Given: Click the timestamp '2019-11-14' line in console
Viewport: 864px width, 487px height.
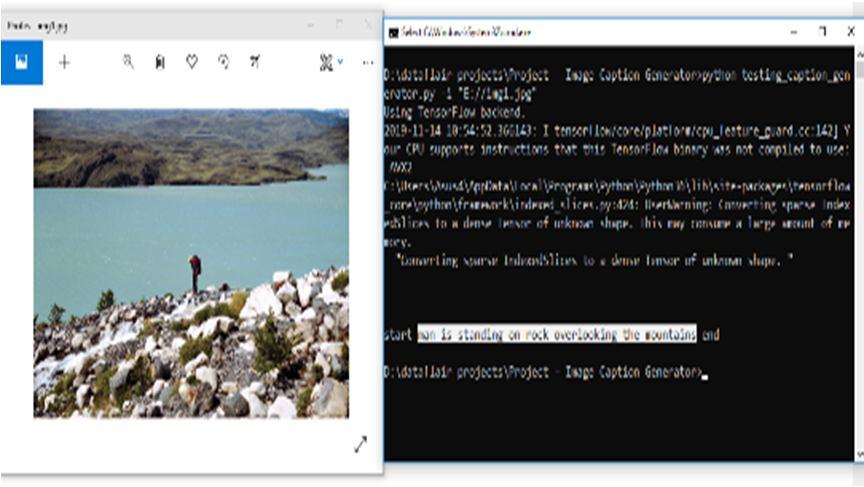Looking at the screenshot, I should [x=617, y=131].
